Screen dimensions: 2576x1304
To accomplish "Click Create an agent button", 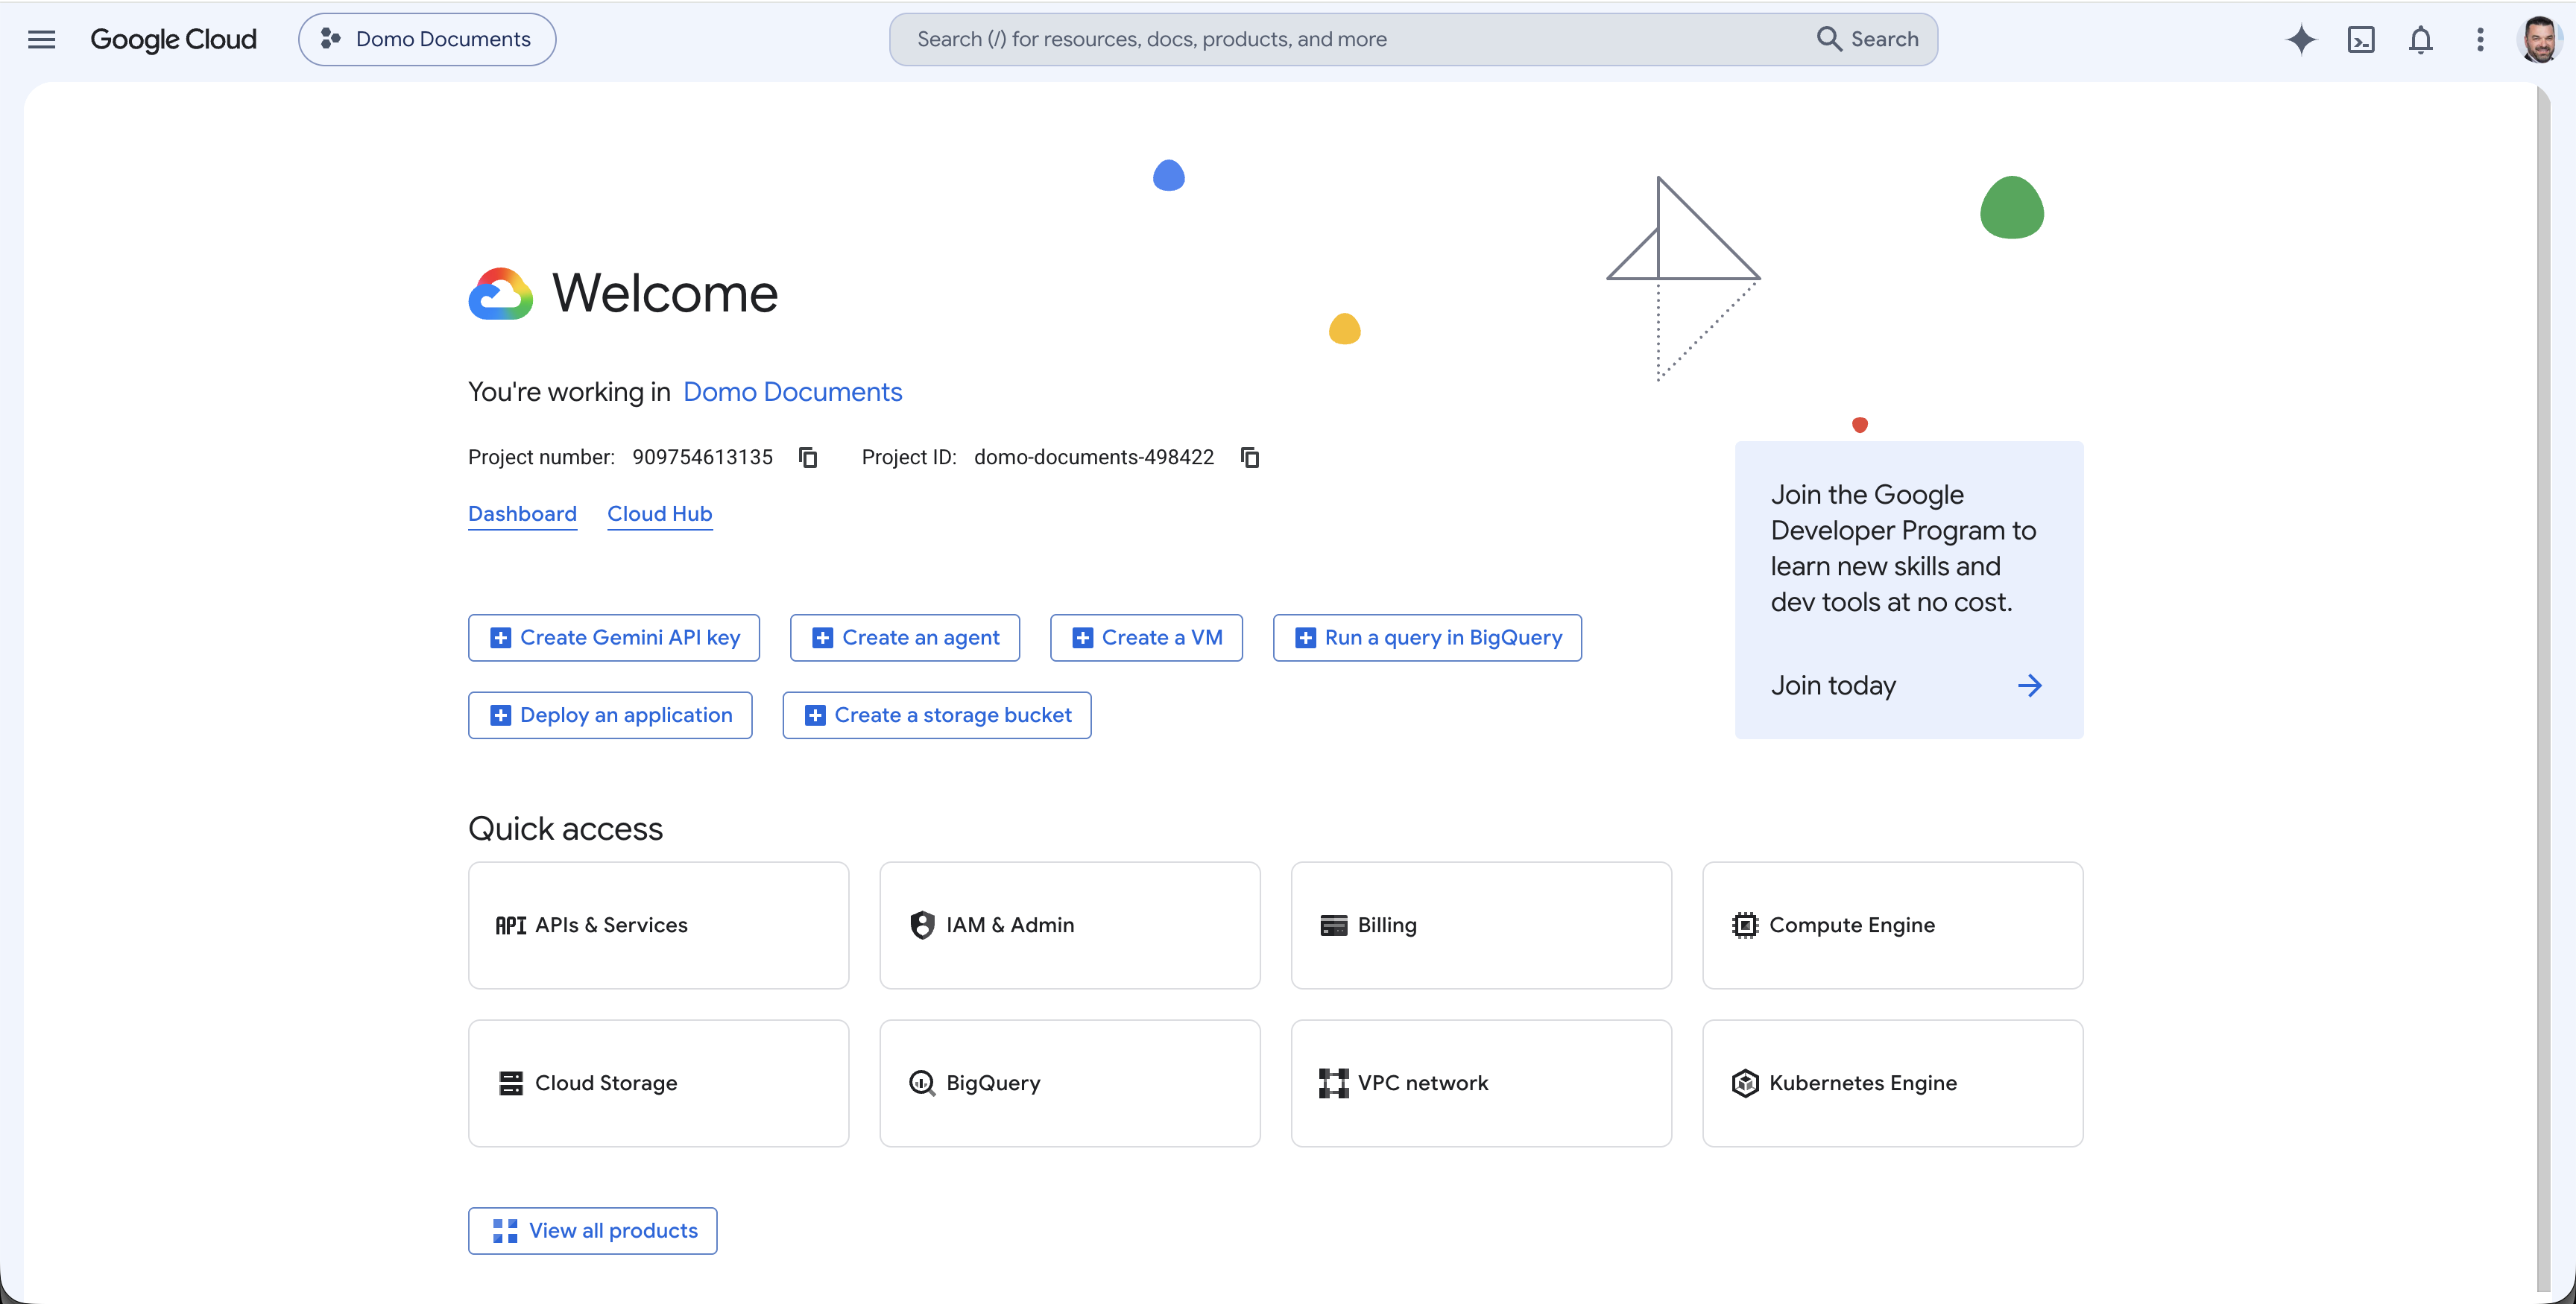I will pos(905,637).
